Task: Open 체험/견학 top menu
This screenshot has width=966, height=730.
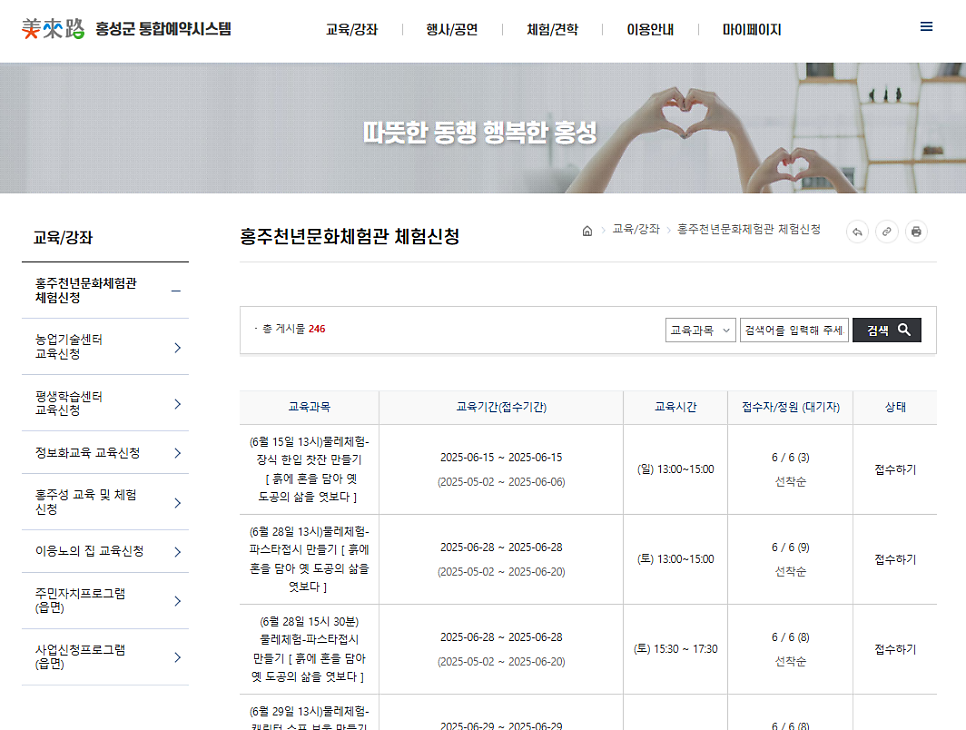Action: [x=553, y=30]
